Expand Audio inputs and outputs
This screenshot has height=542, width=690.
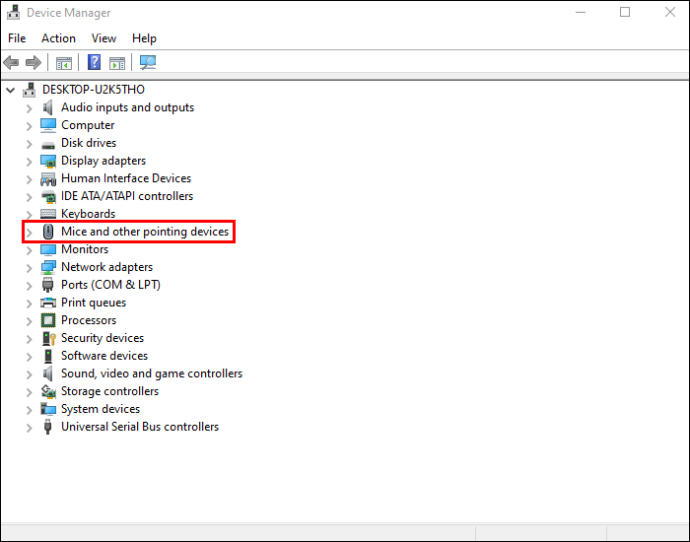coord(29,108)
